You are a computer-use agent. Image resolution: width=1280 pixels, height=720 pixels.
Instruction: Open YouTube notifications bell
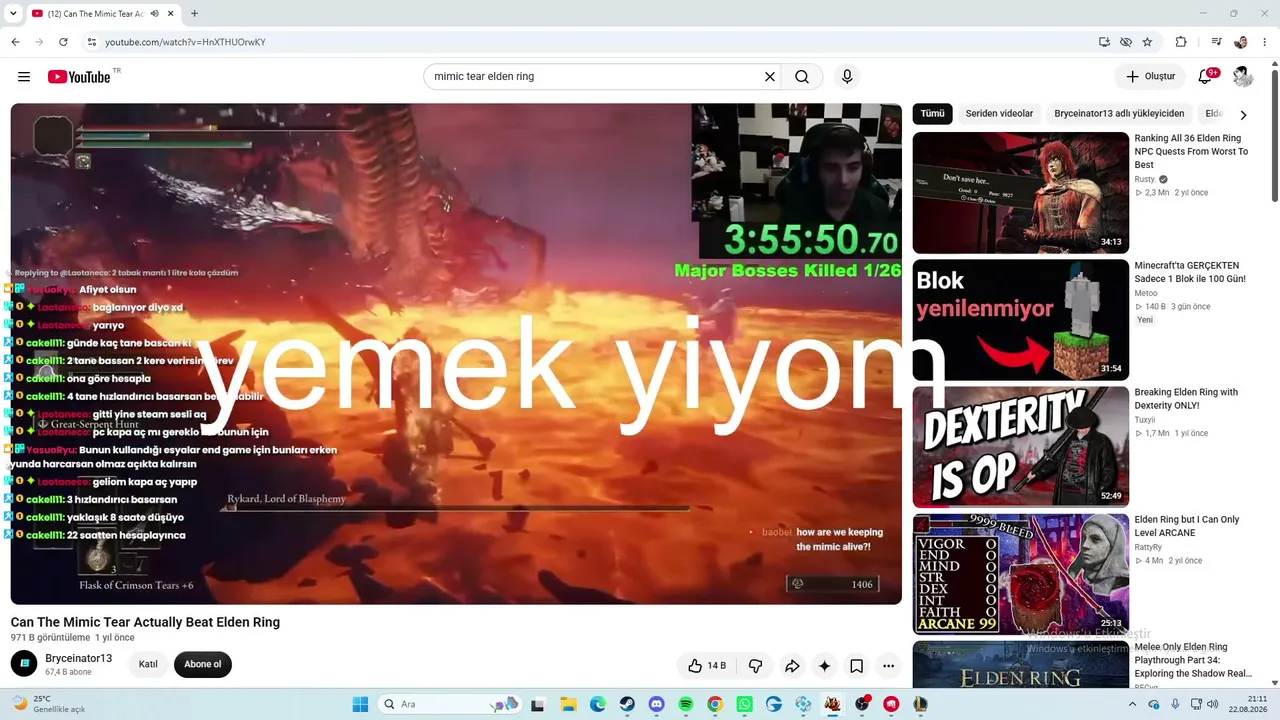[x=1206, y=77]
